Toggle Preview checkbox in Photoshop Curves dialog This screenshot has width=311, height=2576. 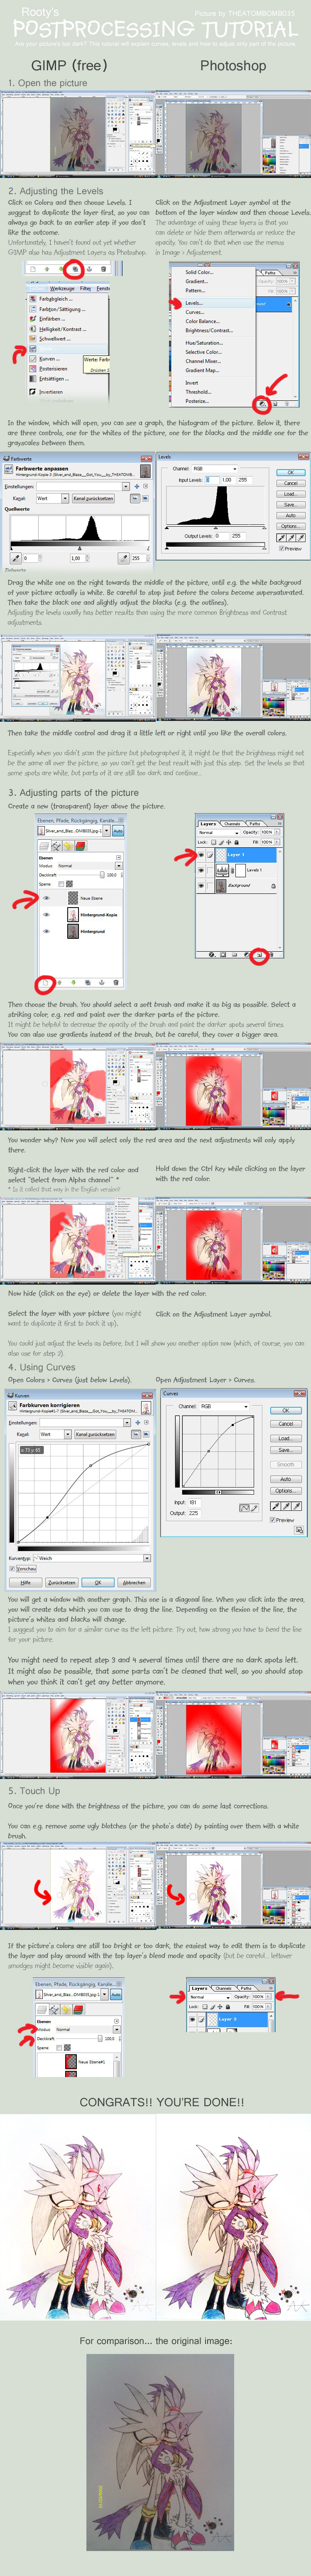(x=273, y=1520)
